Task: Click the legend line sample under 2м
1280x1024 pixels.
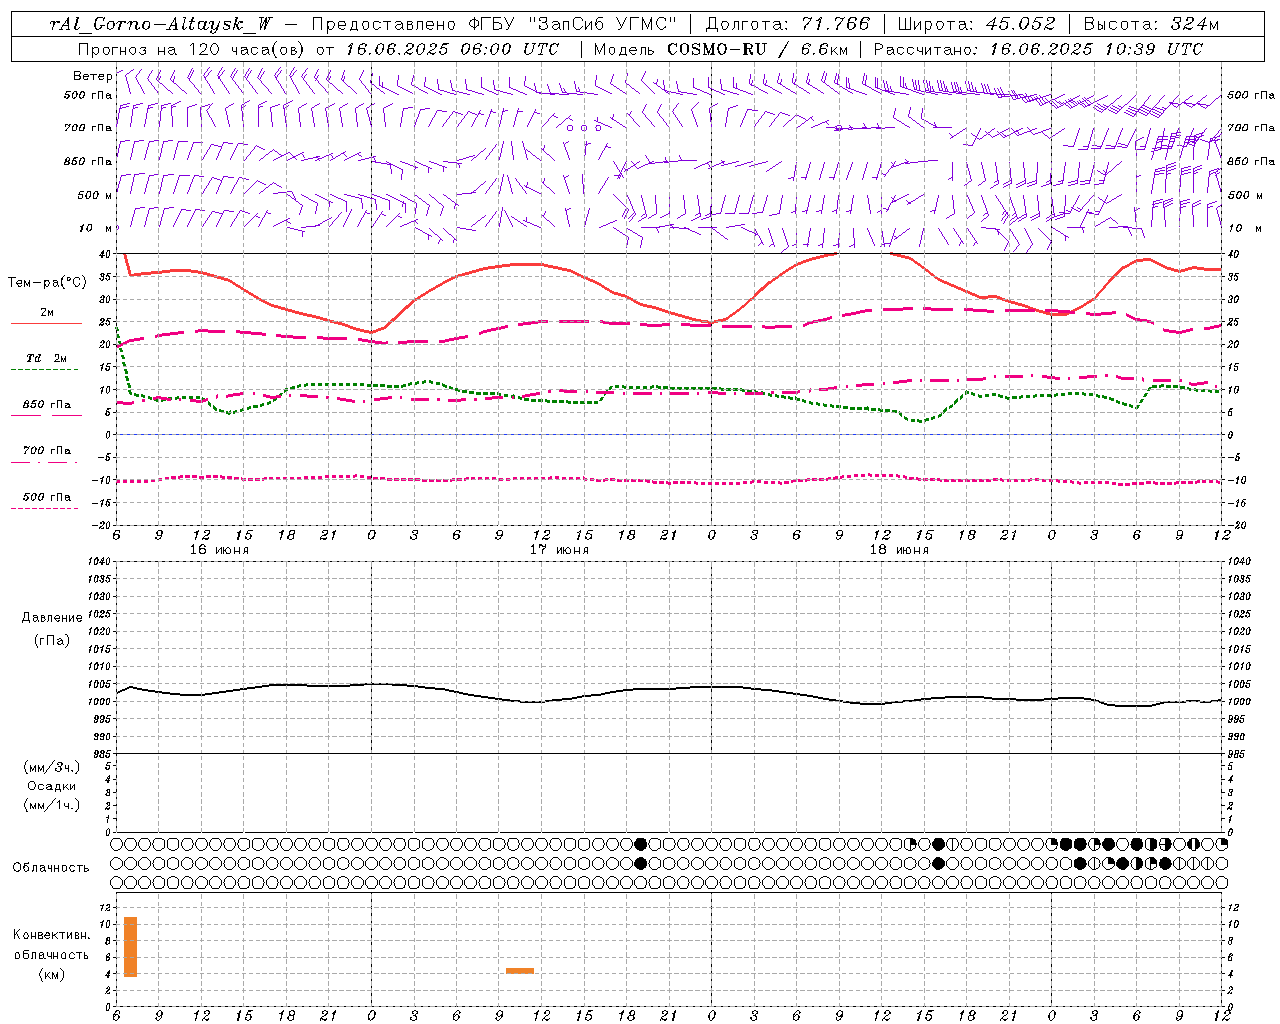Action: (46, 323)
